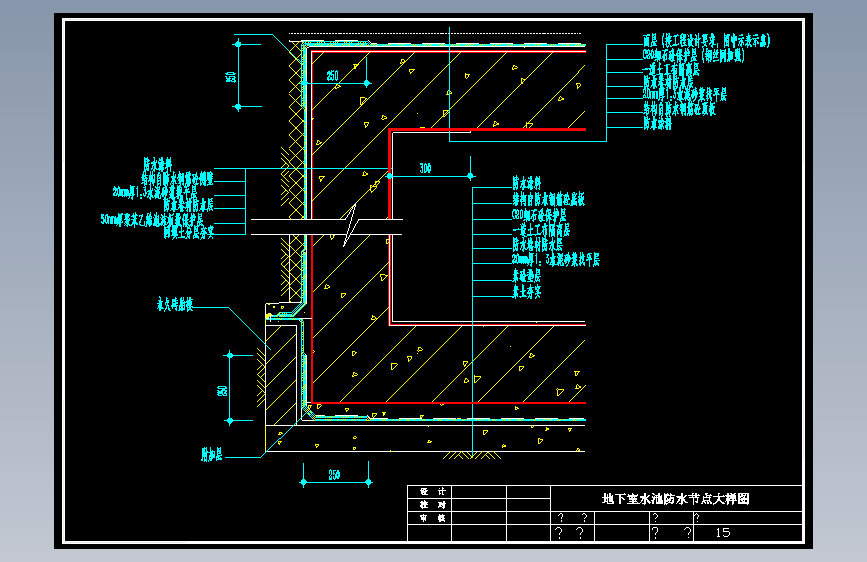
Task: Click the 附加层 label
Action: pyautogui.click(x=212, y=455)
